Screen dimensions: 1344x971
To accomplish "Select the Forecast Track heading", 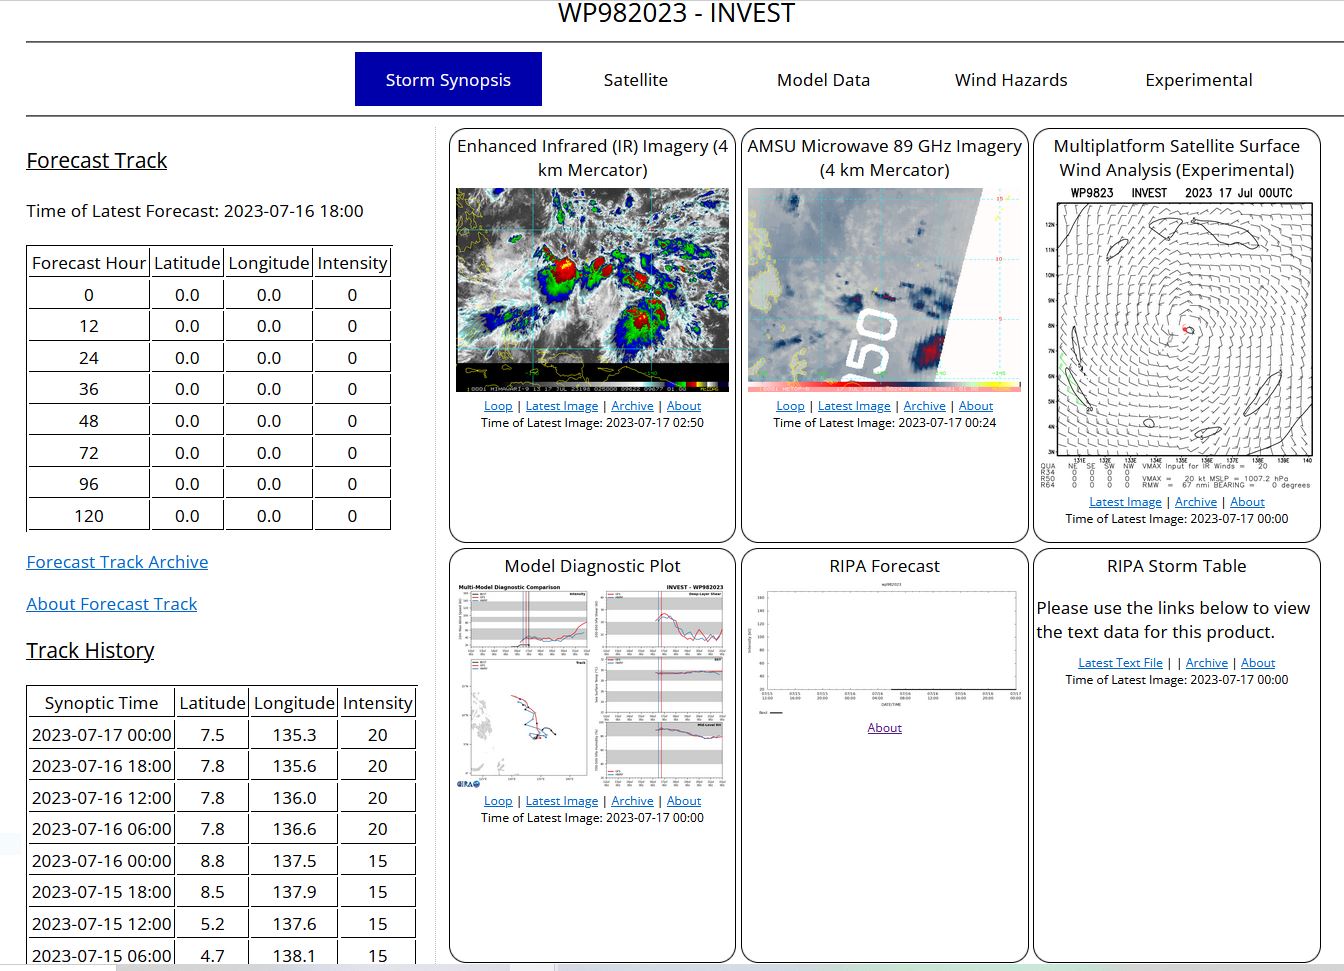I will 97,160.
